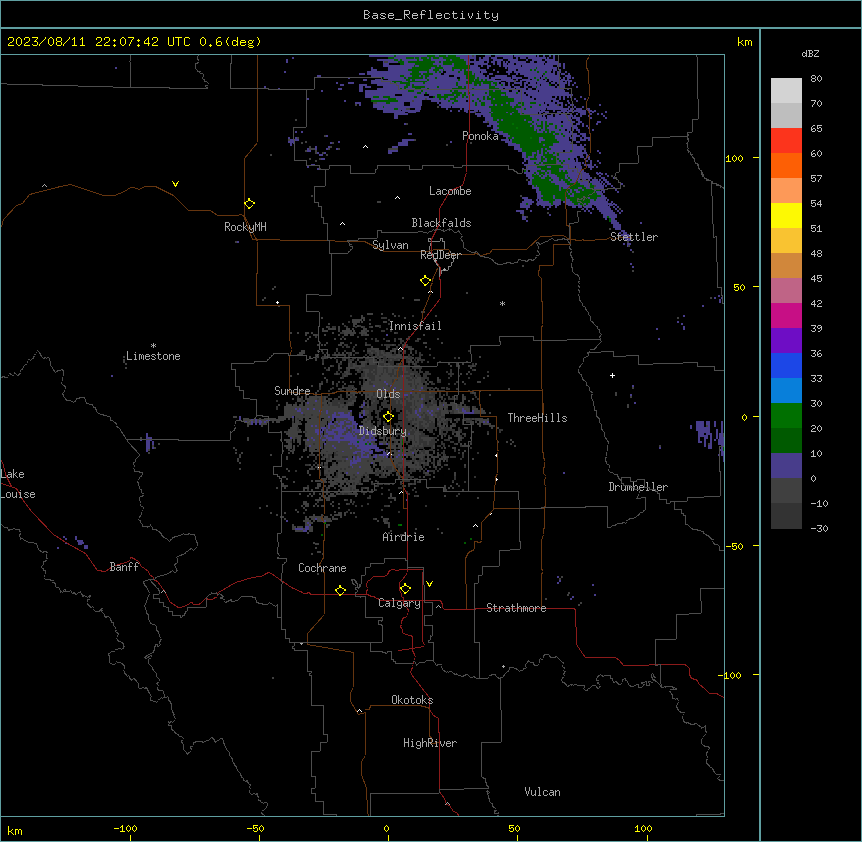
Task: Select the -50 tick on the bottom axis
Action: pos(255,828)
